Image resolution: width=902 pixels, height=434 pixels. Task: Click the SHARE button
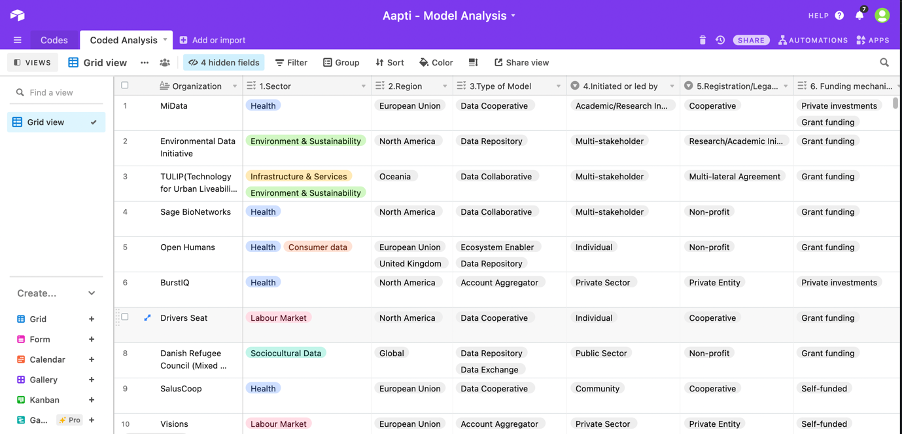pyautogui.click(x=751, y=40)
